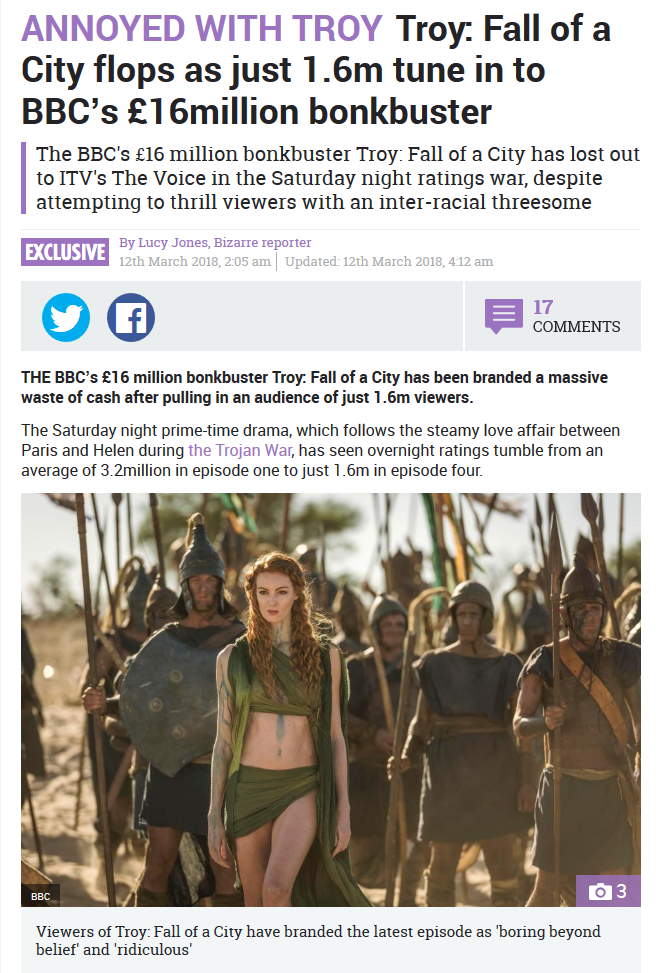Viewport: 660px width, 973px height.
Task: Click the Updated 4:12 am timestamp
Action: pyautogui.click(x=389, y=261)
